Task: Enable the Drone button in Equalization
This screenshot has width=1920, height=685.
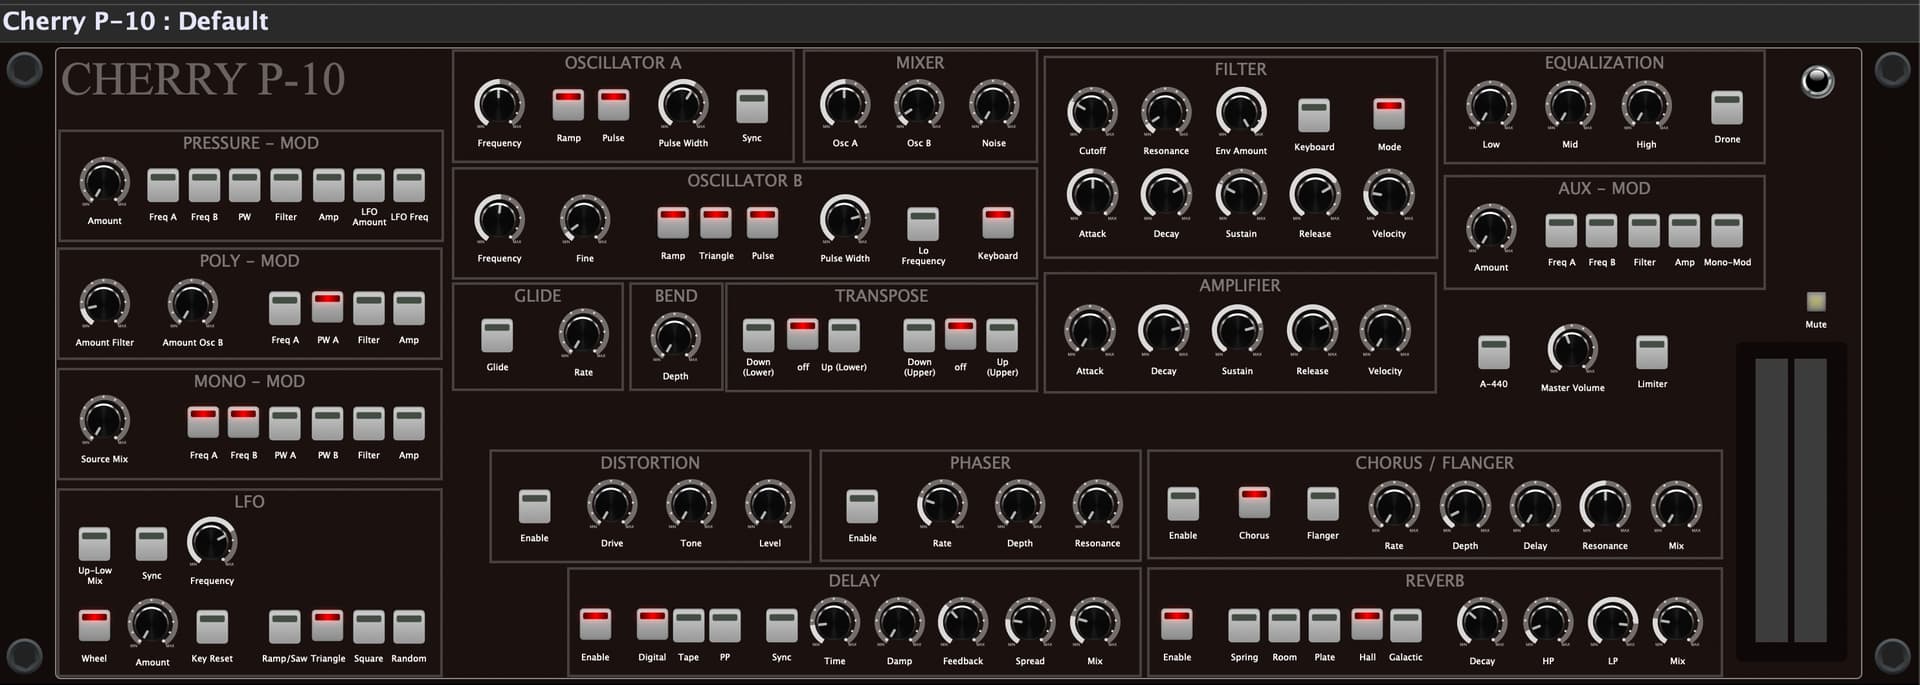Action: coord(1727,108)
